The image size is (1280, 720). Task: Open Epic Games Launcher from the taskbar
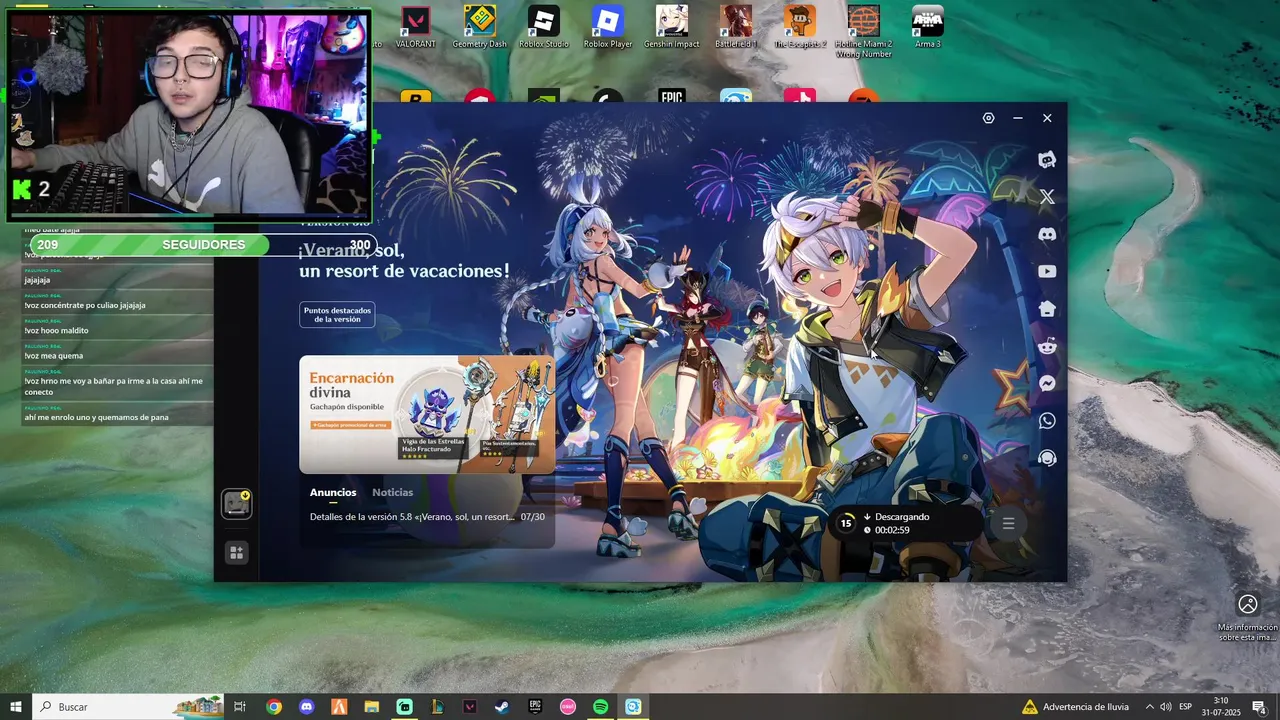[x=535, y=707]
